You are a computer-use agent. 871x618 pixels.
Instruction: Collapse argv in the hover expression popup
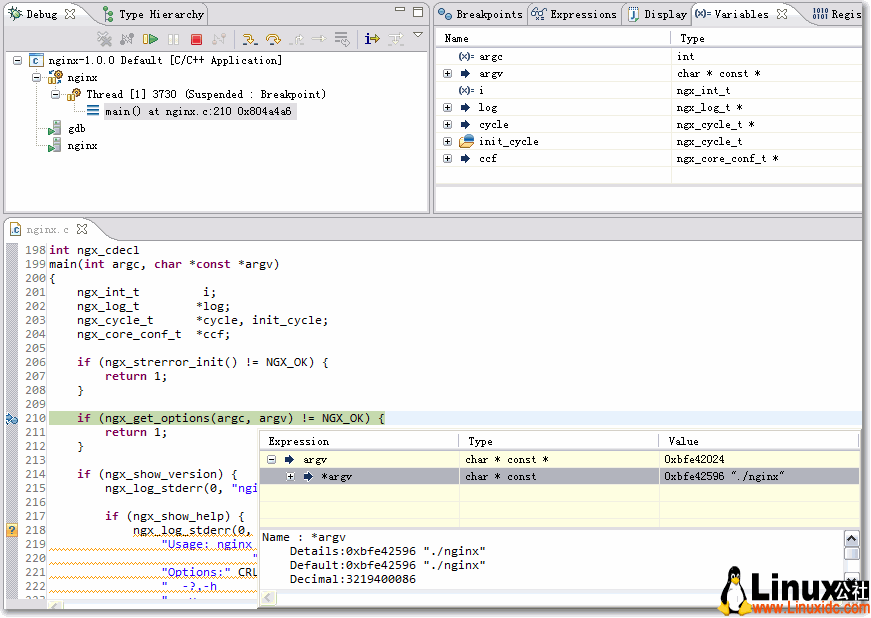[271, 459]
